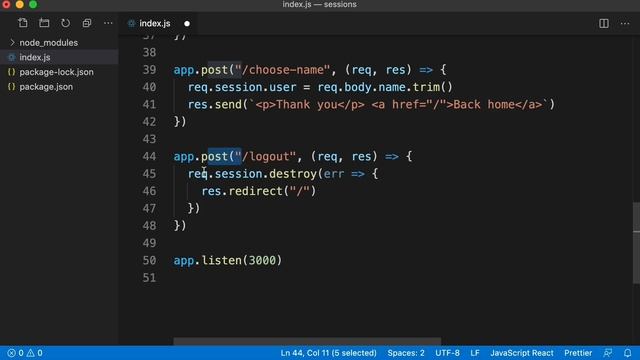The height and width of the screenshot is (360, 640).
Task: Click the green fullscreen window button
Action: (x=33, y=4)
